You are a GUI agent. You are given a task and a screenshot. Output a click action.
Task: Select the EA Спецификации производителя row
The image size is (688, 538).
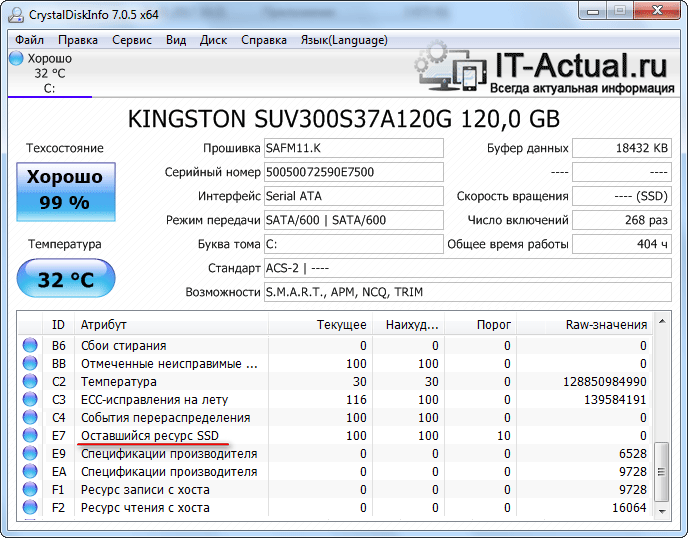[x=335, y=471]
